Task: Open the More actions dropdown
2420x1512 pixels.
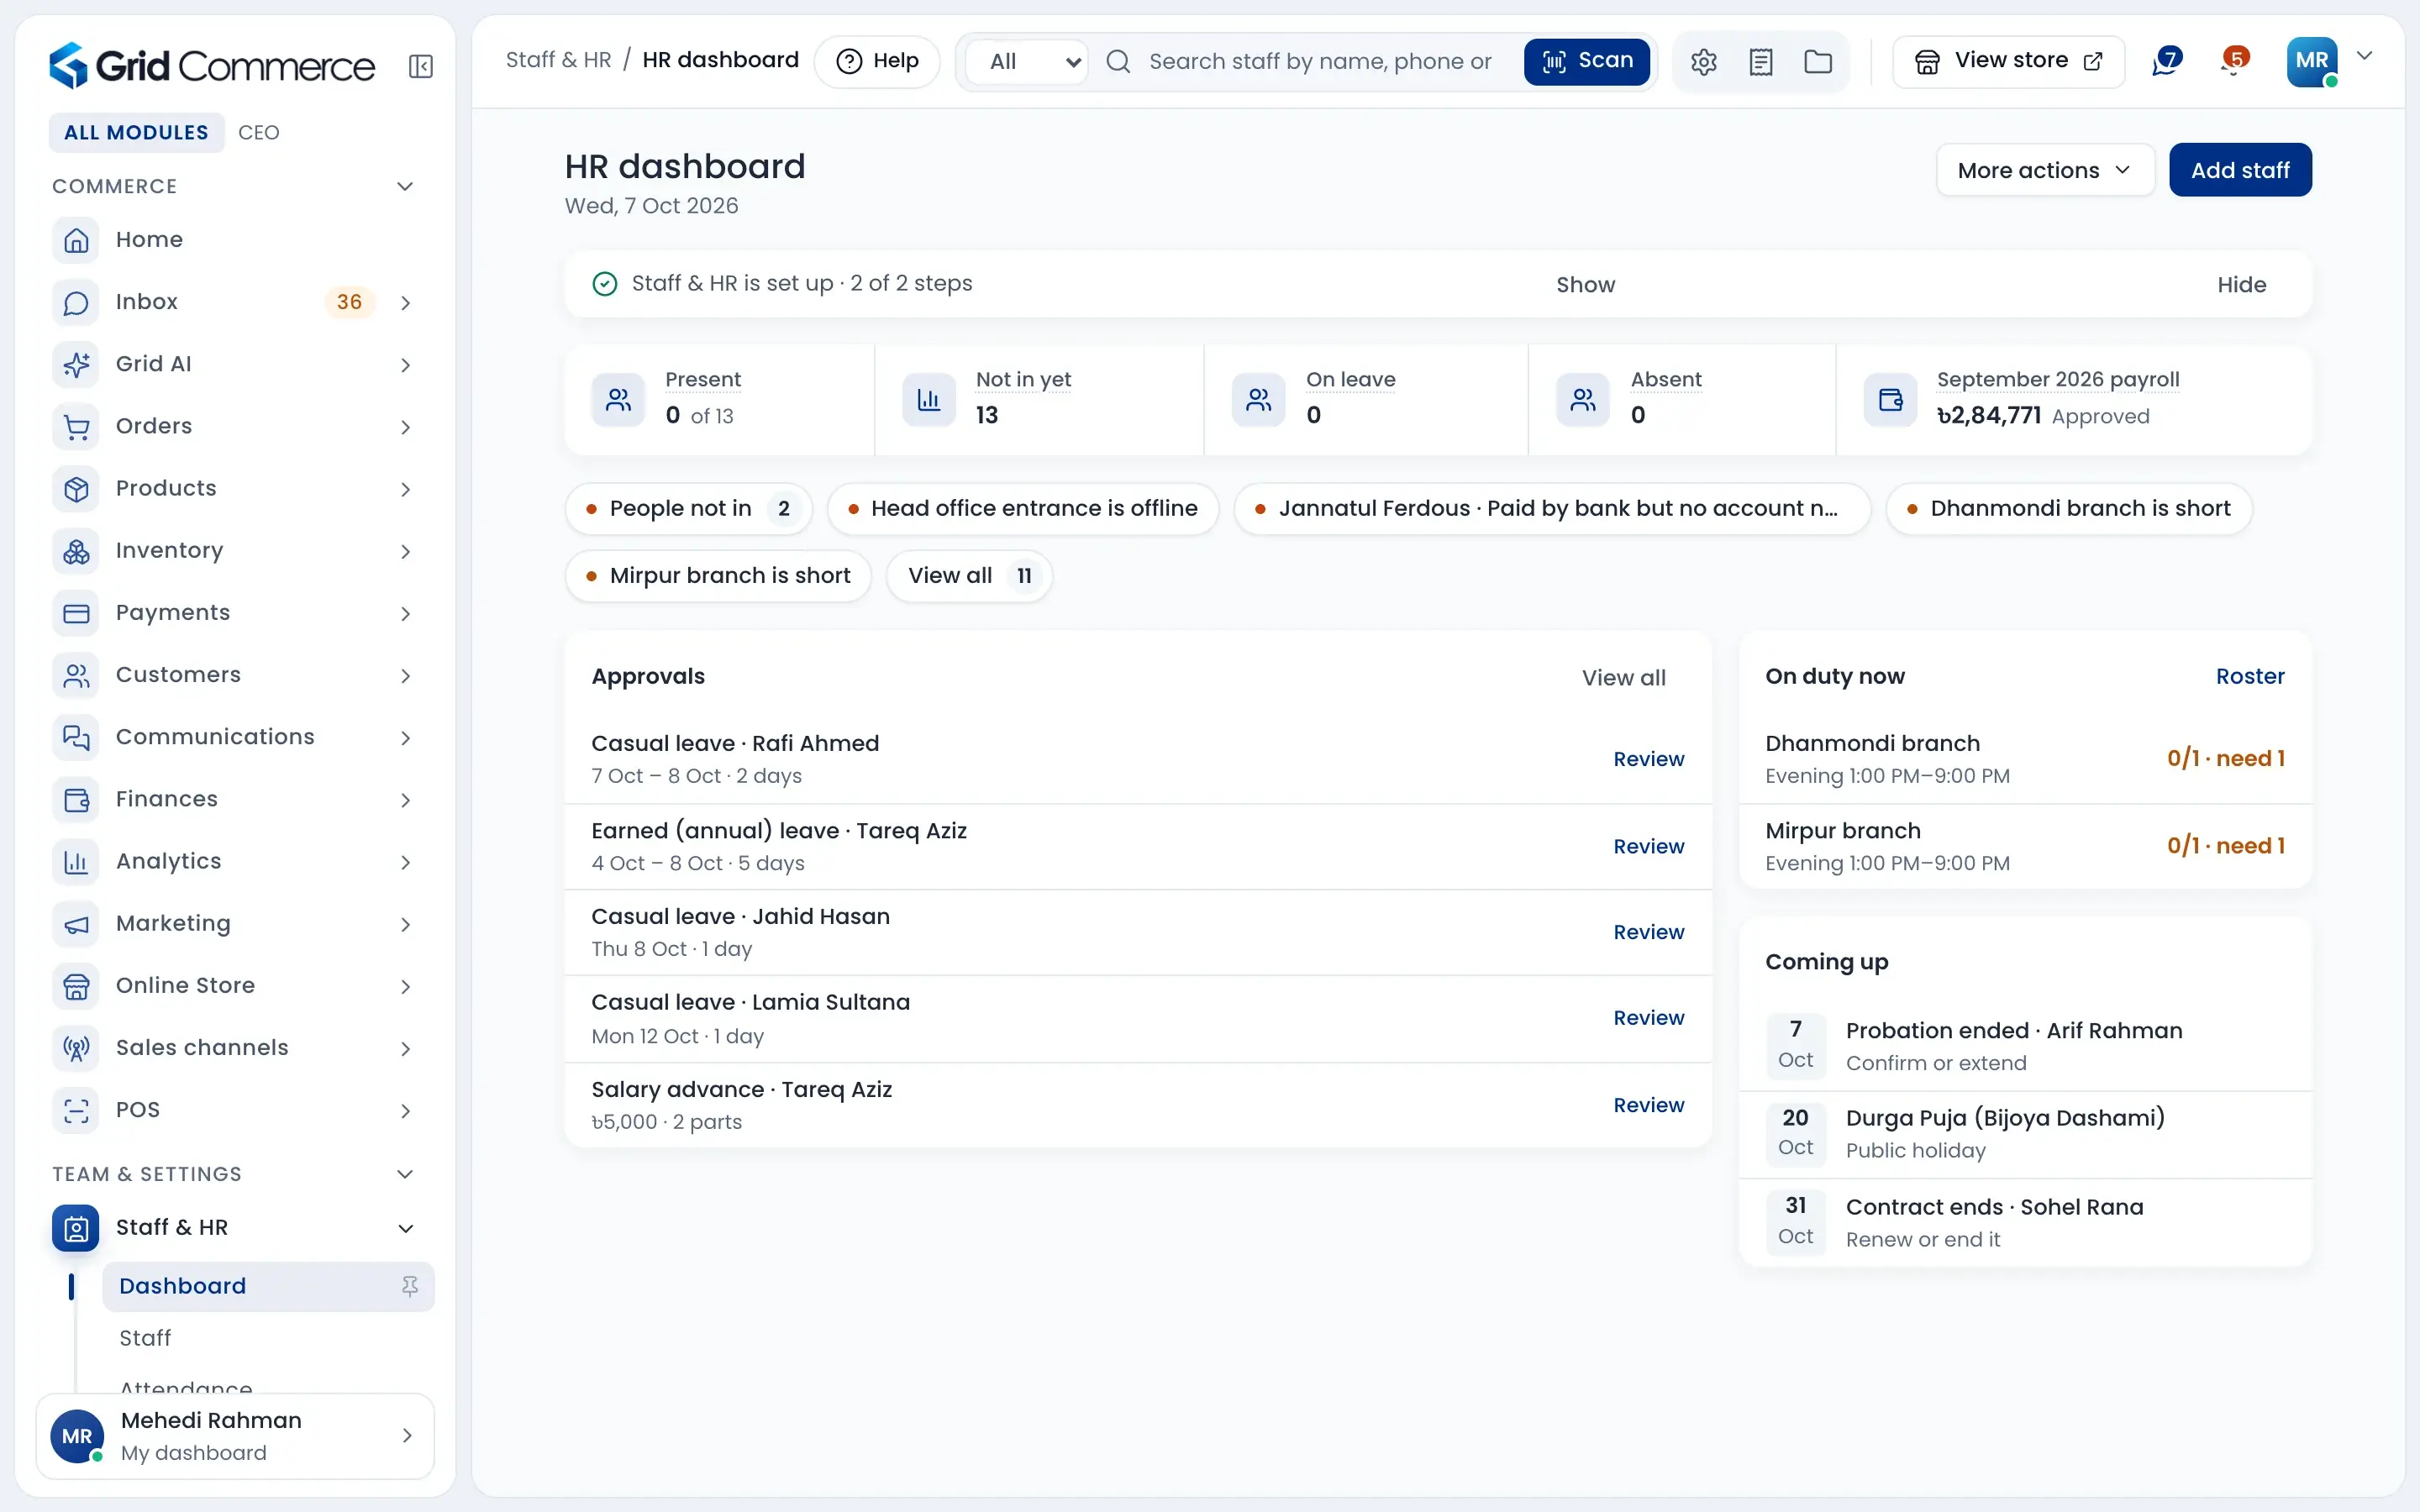Action: pyautogui.click(x=2044, y=170)
